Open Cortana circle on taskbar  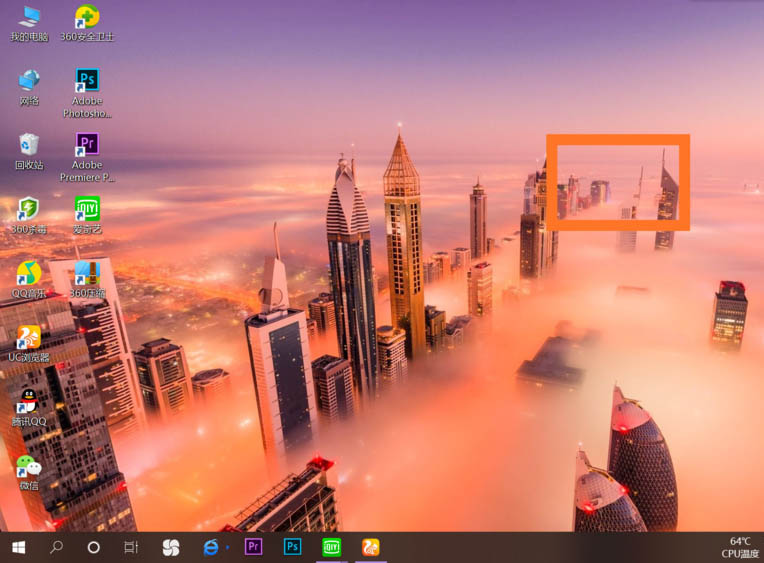(x=94, y=547)
